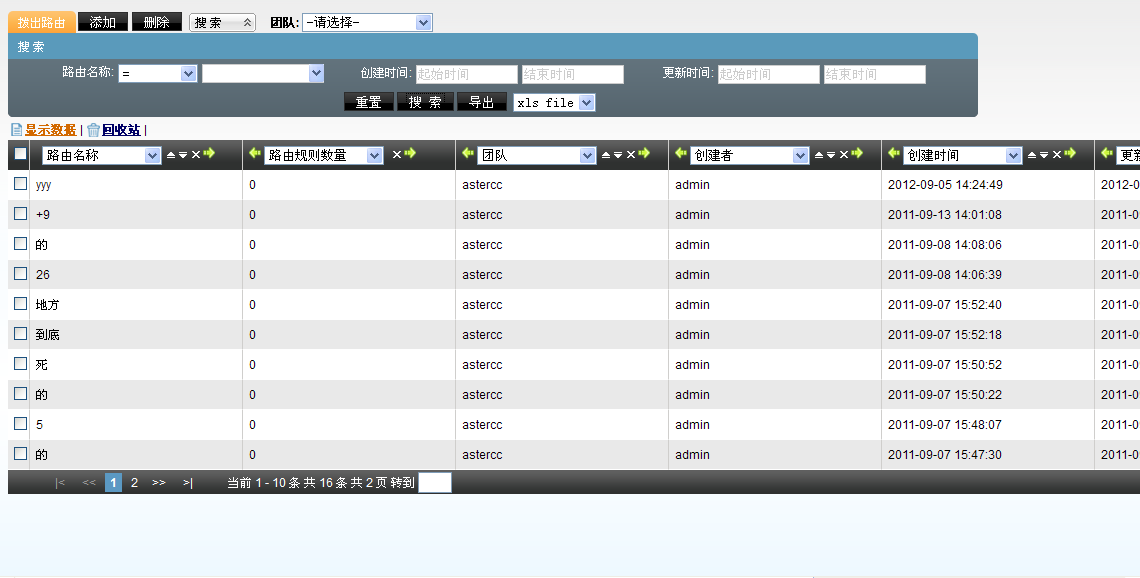Image resolution: width=1140 pixels, height=578 pixels.
Task: Go to last page of results
Action: click(x=187, y=483)
